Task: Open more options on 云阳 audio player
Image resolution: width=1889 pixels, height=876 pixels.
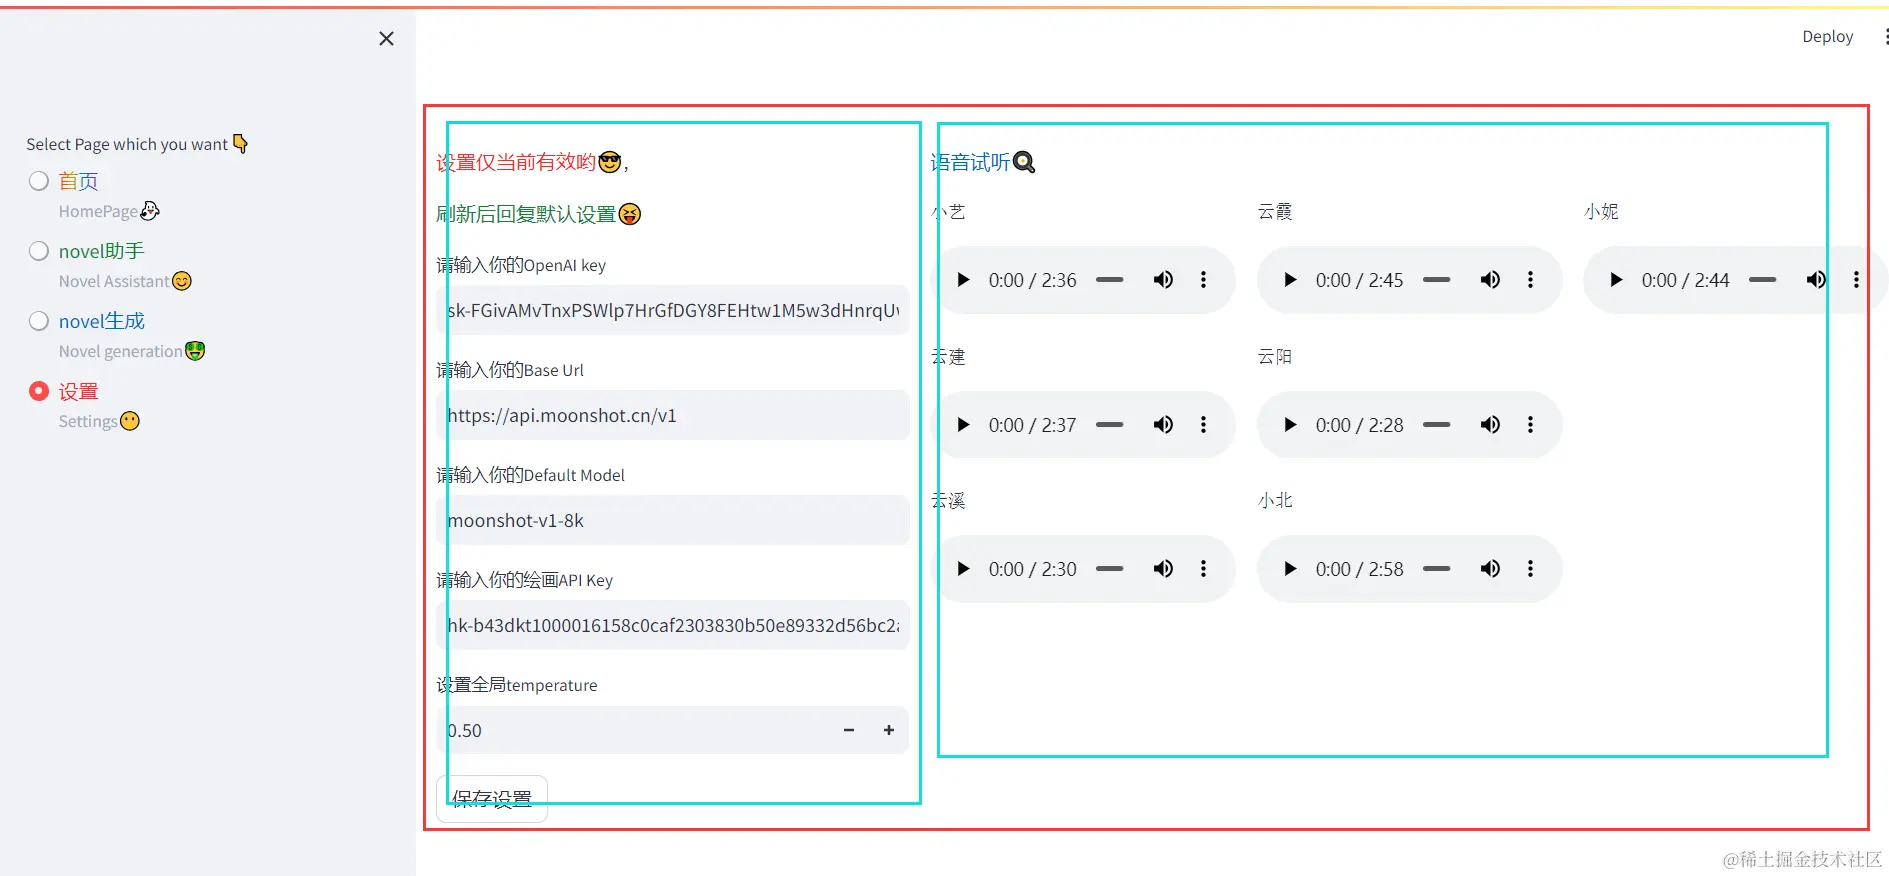Action: coord(1530,425)
